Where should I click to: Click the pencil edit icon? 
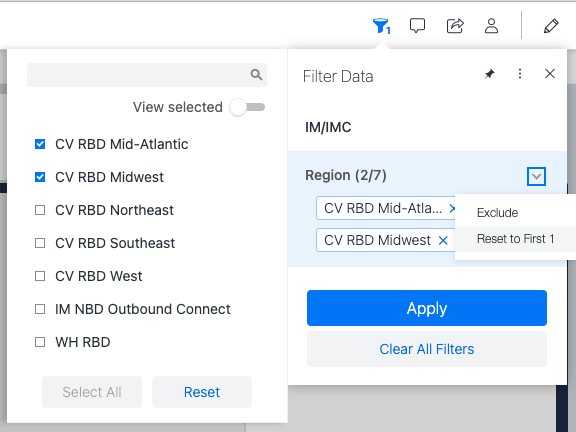tap(551, 26)
